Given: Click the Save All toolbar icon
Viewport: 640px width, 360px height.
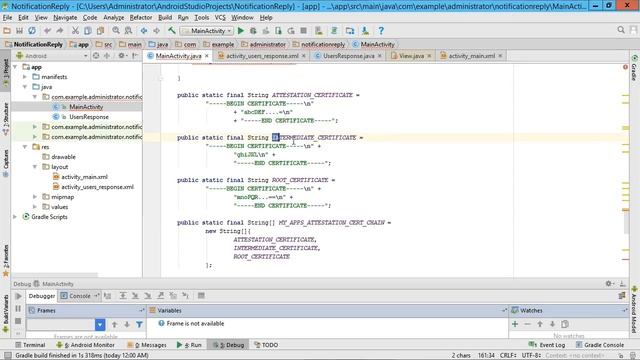Looking at the screenshot, I should tap(19, 31).
